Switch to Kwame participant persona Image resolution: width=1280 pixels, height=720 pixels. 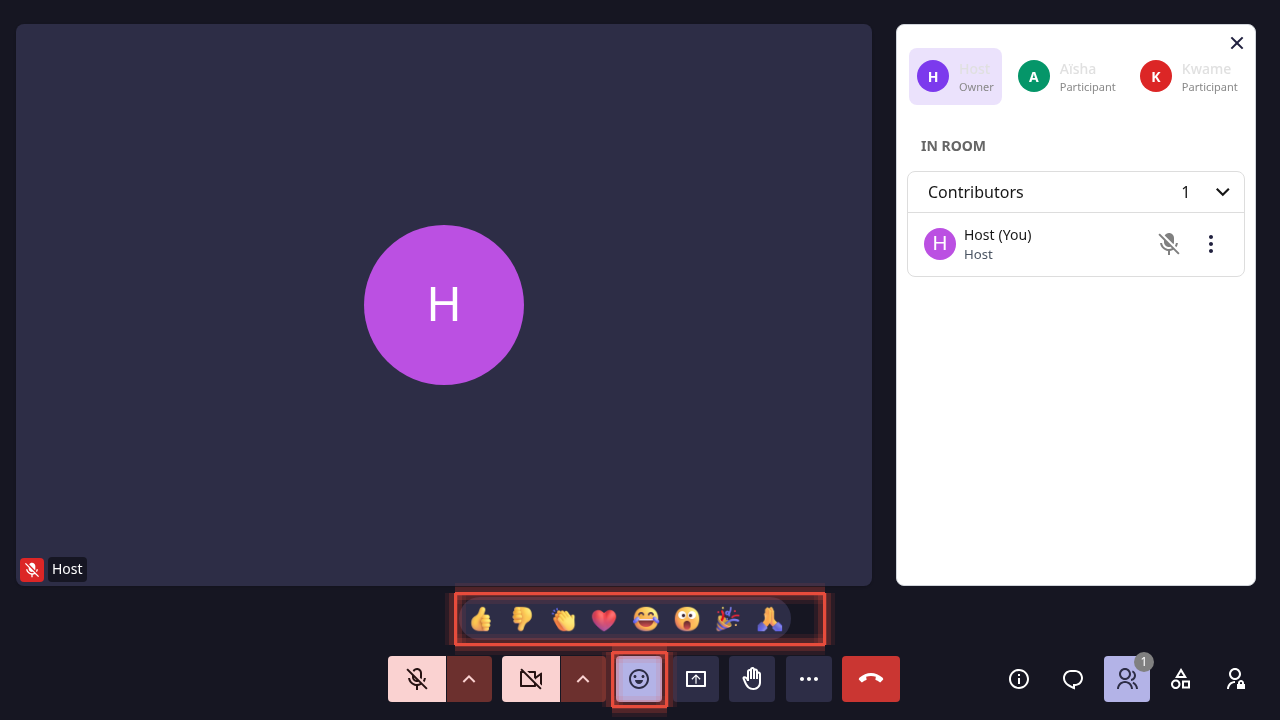[x=1189, y=76]
